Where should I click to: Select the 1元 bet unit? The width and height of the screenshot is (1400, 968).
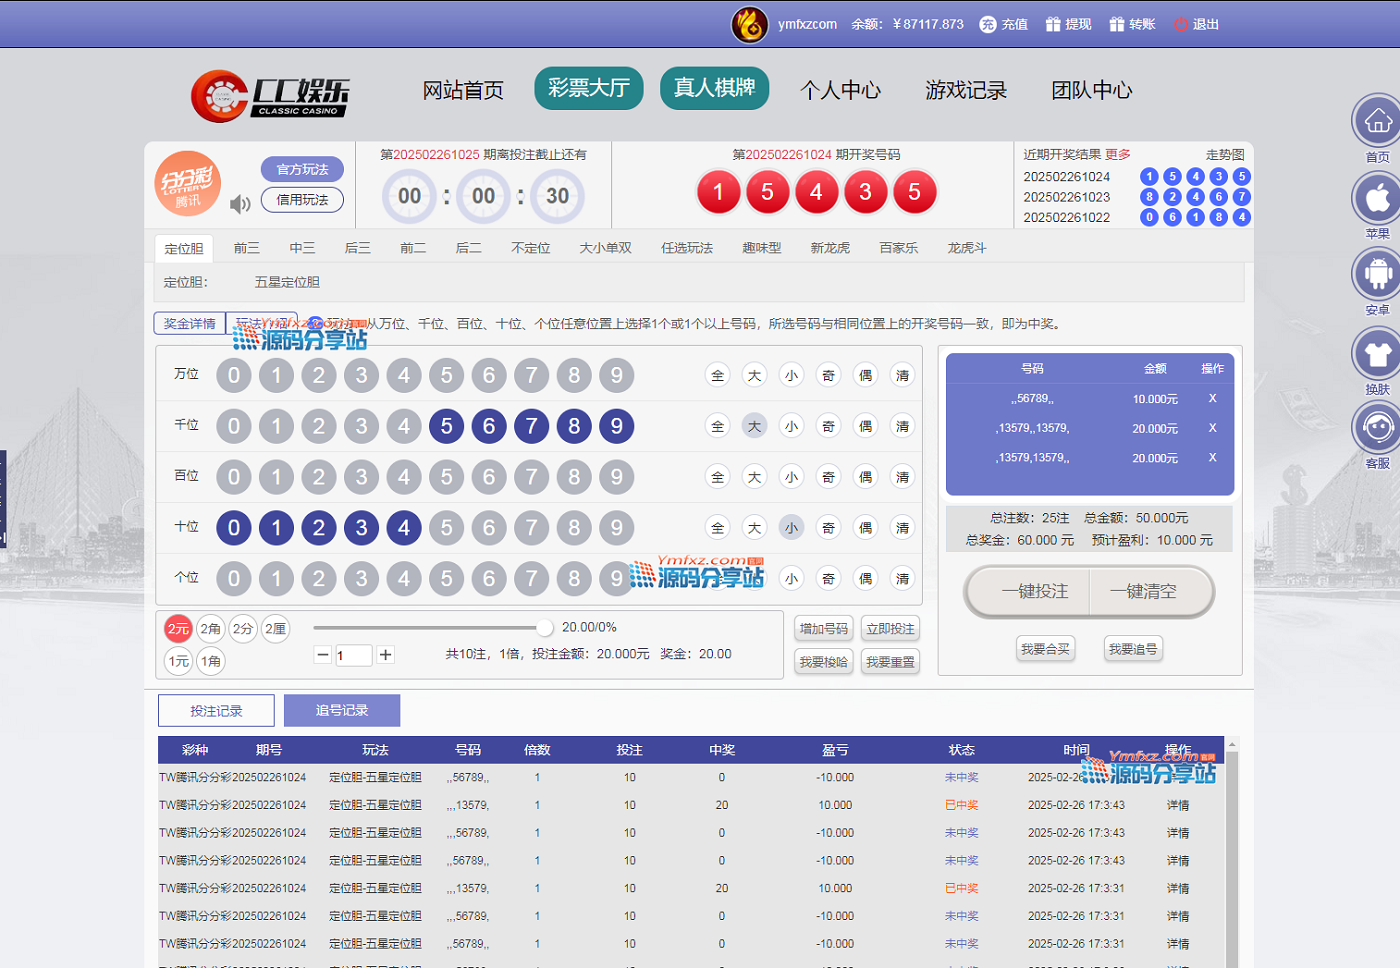(178, 661)
